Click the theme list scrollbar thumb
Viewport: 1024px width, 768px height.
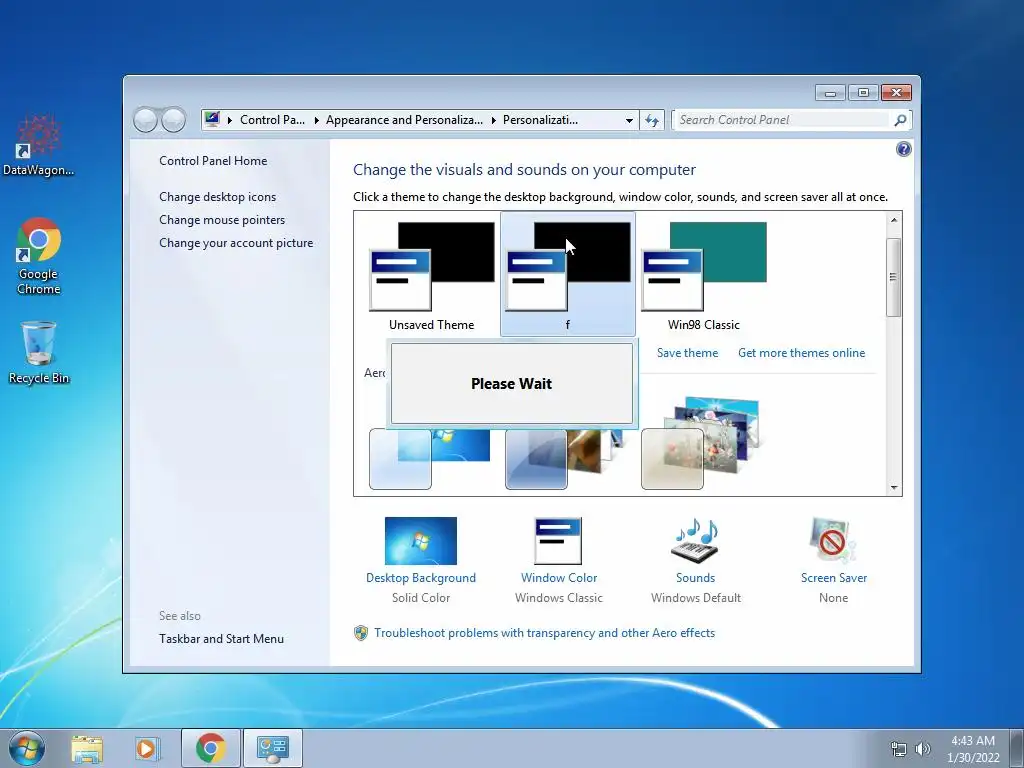click(893, 278)
